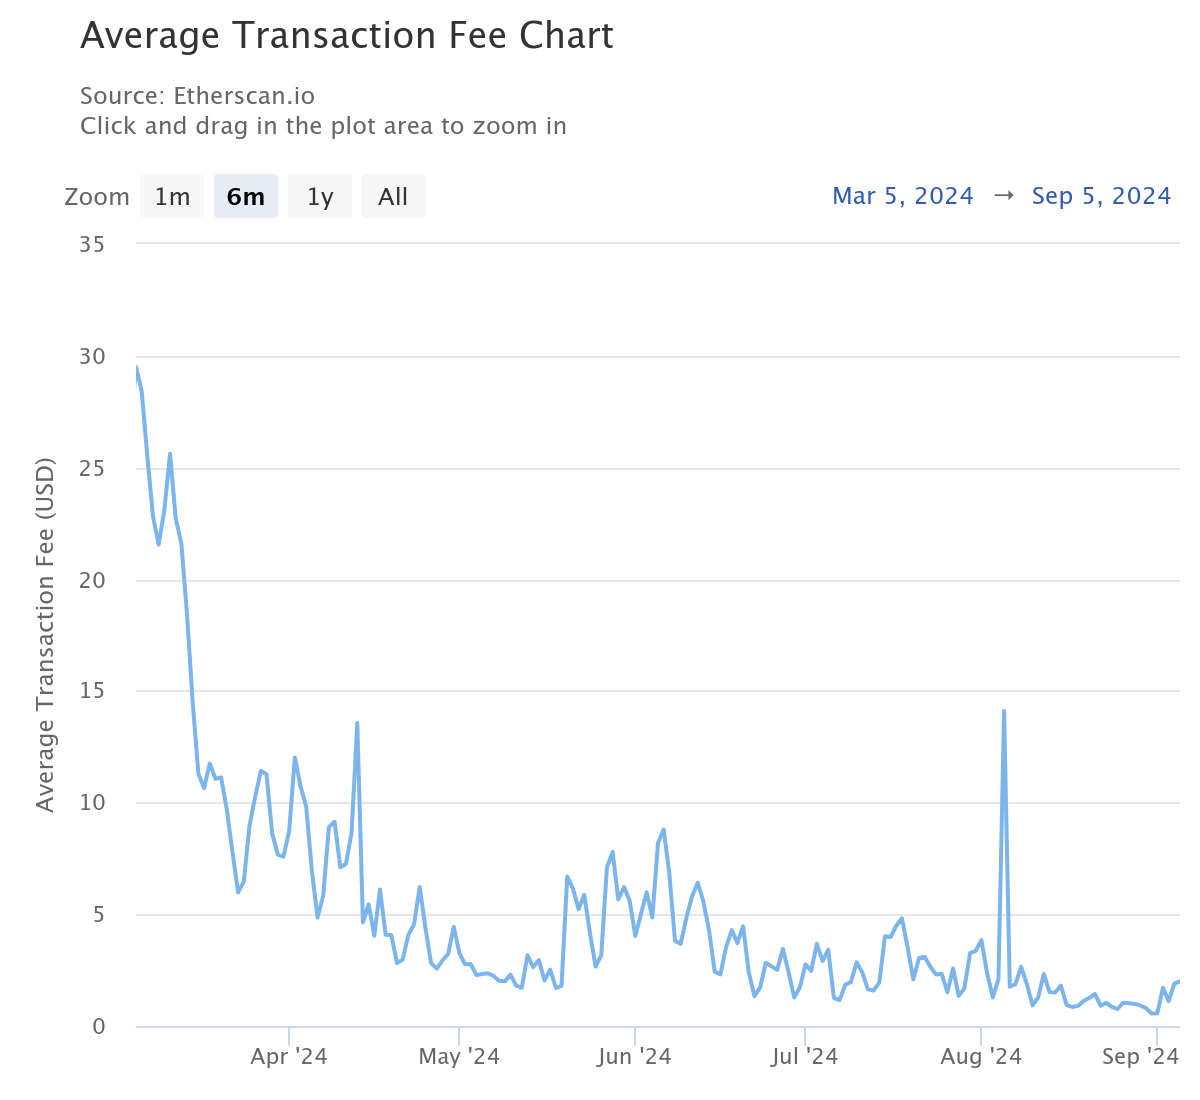Viewport: 1200px width, 1100px height.
Task: Click the Zoom label text
Action: click(x=97, y=196)
